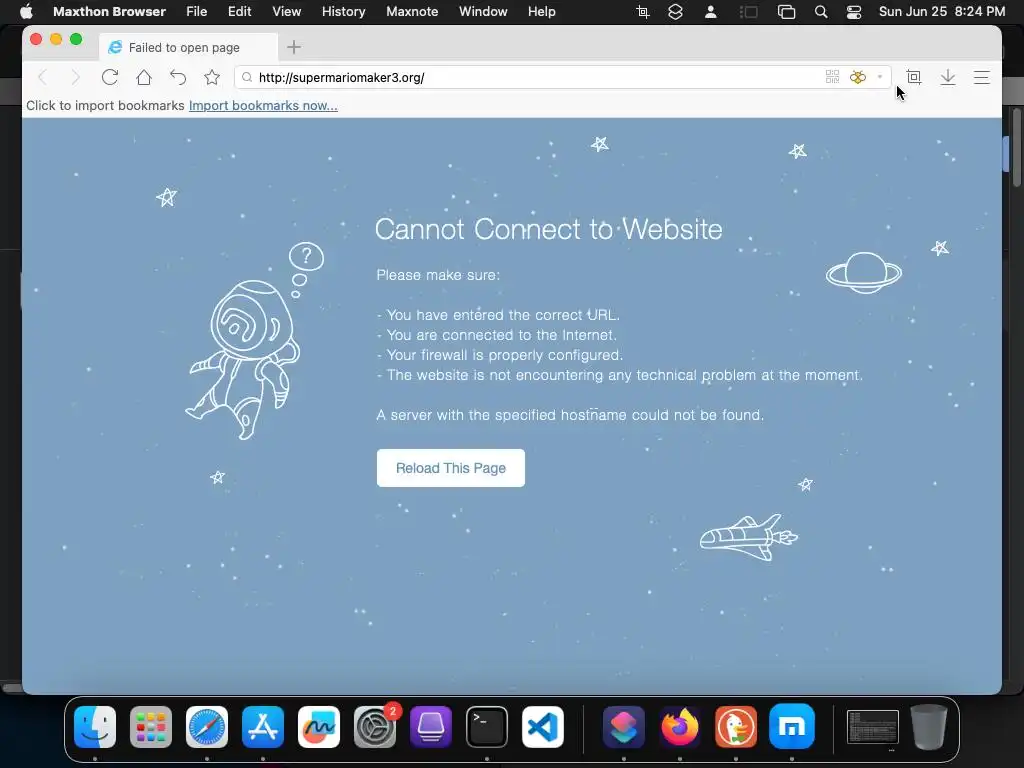Open Shortcuts app from the dock
Viewport: 1024px width, 768px height.
pos(624,727)
